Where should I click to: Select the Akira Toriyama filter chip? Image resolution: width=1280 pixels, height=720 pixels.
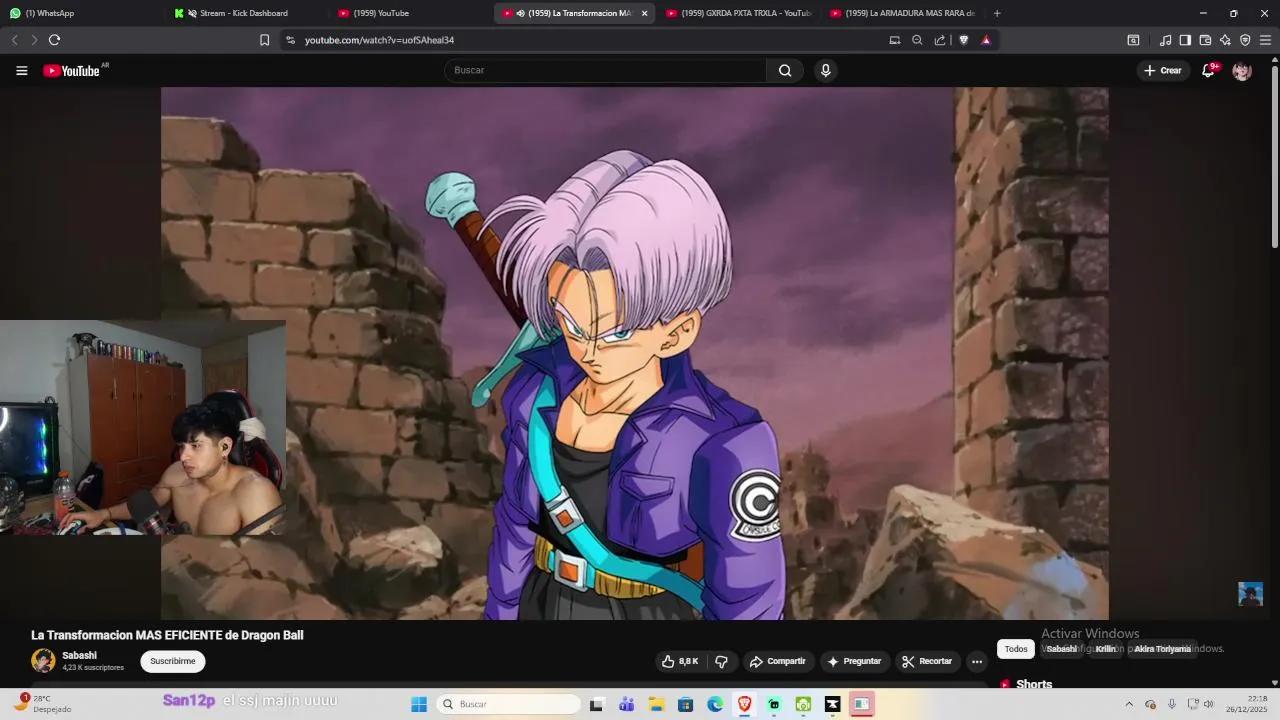tap(1162, 649)
